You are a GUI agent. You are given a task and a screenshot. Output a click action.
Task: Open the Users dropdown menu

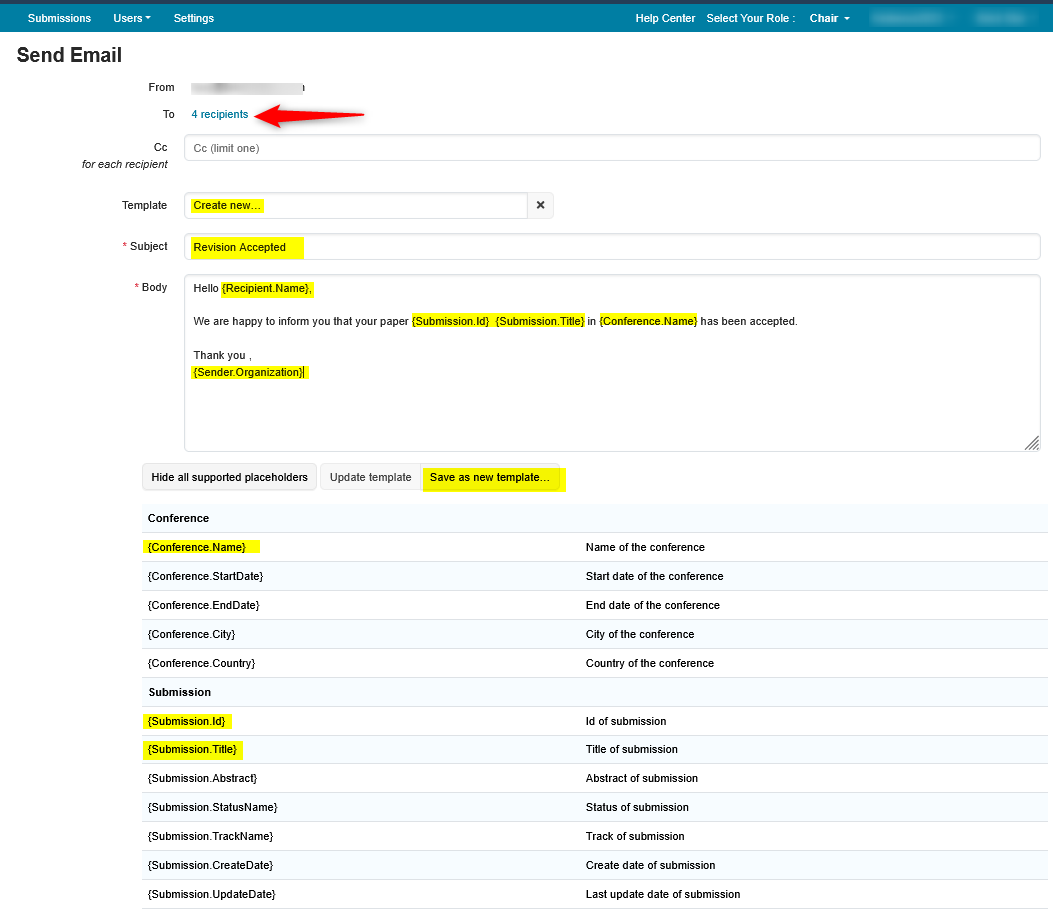[x=132, y=18]
